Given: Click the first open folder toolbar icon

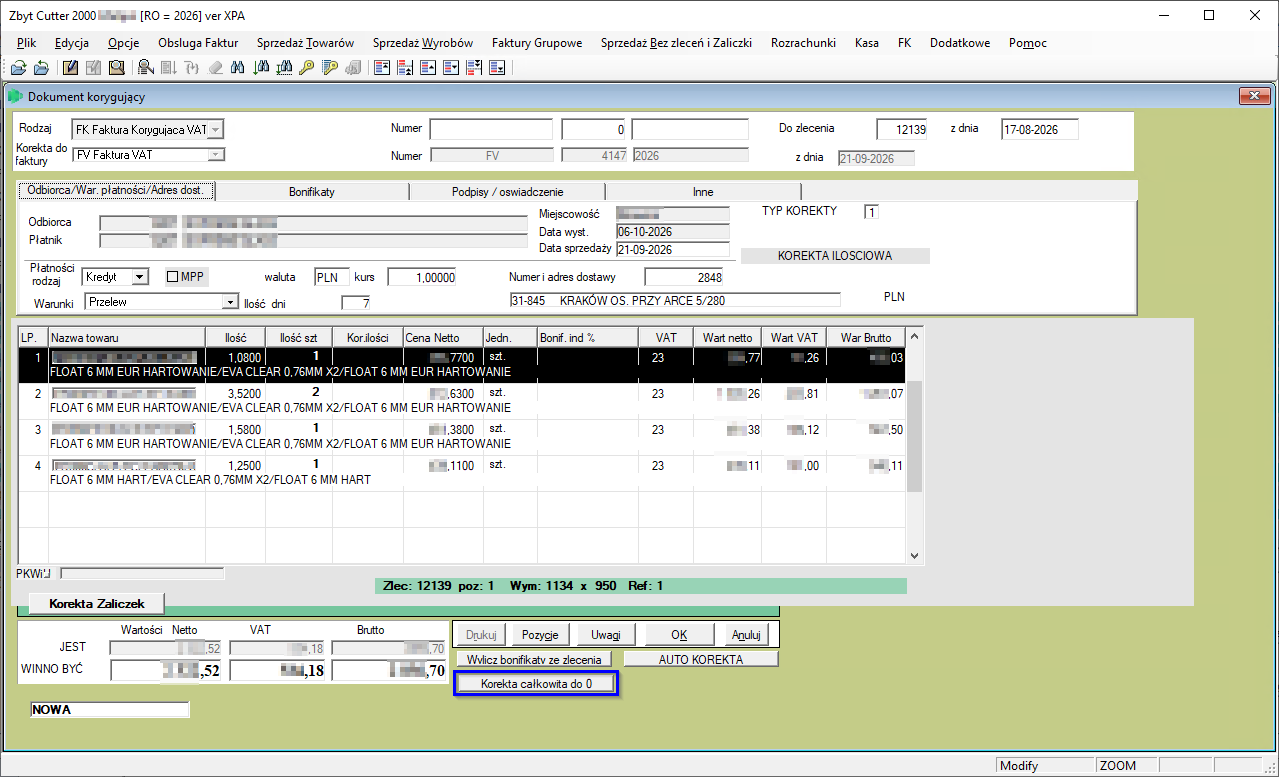Looking at the screenshot, I should (18, 67).
